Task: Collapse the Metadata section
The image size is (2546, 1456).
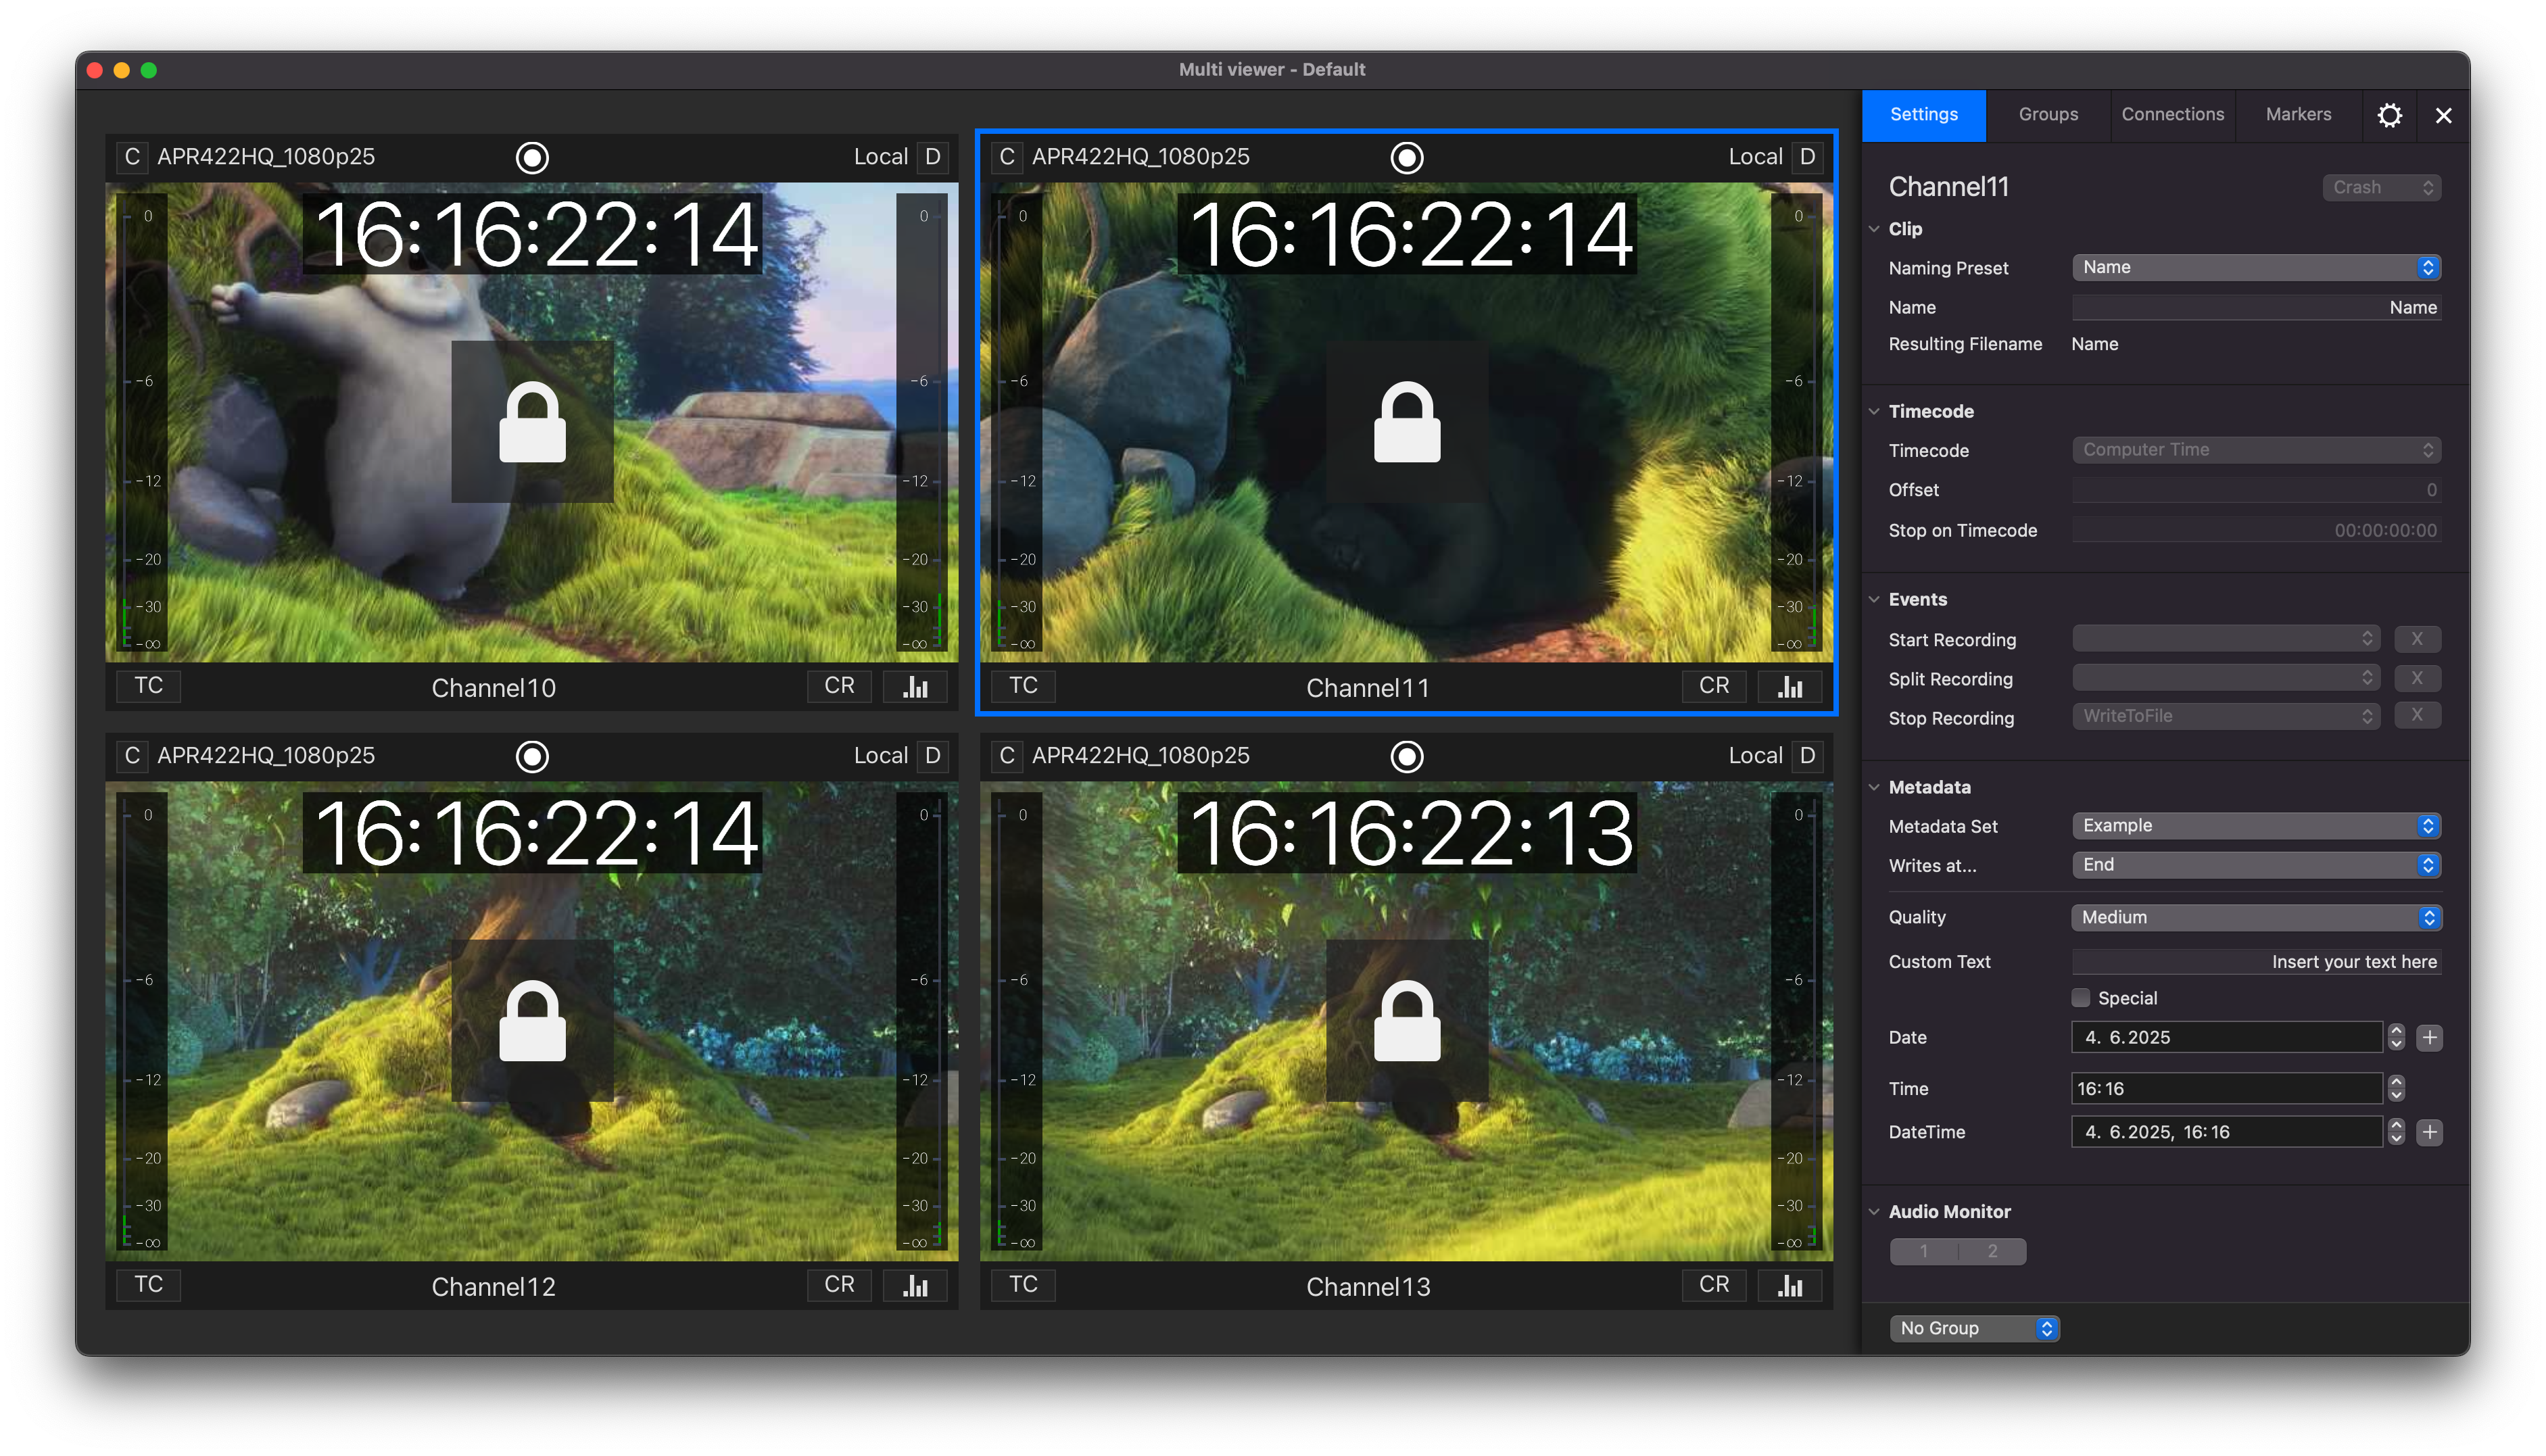Action: coord(1875,787)
